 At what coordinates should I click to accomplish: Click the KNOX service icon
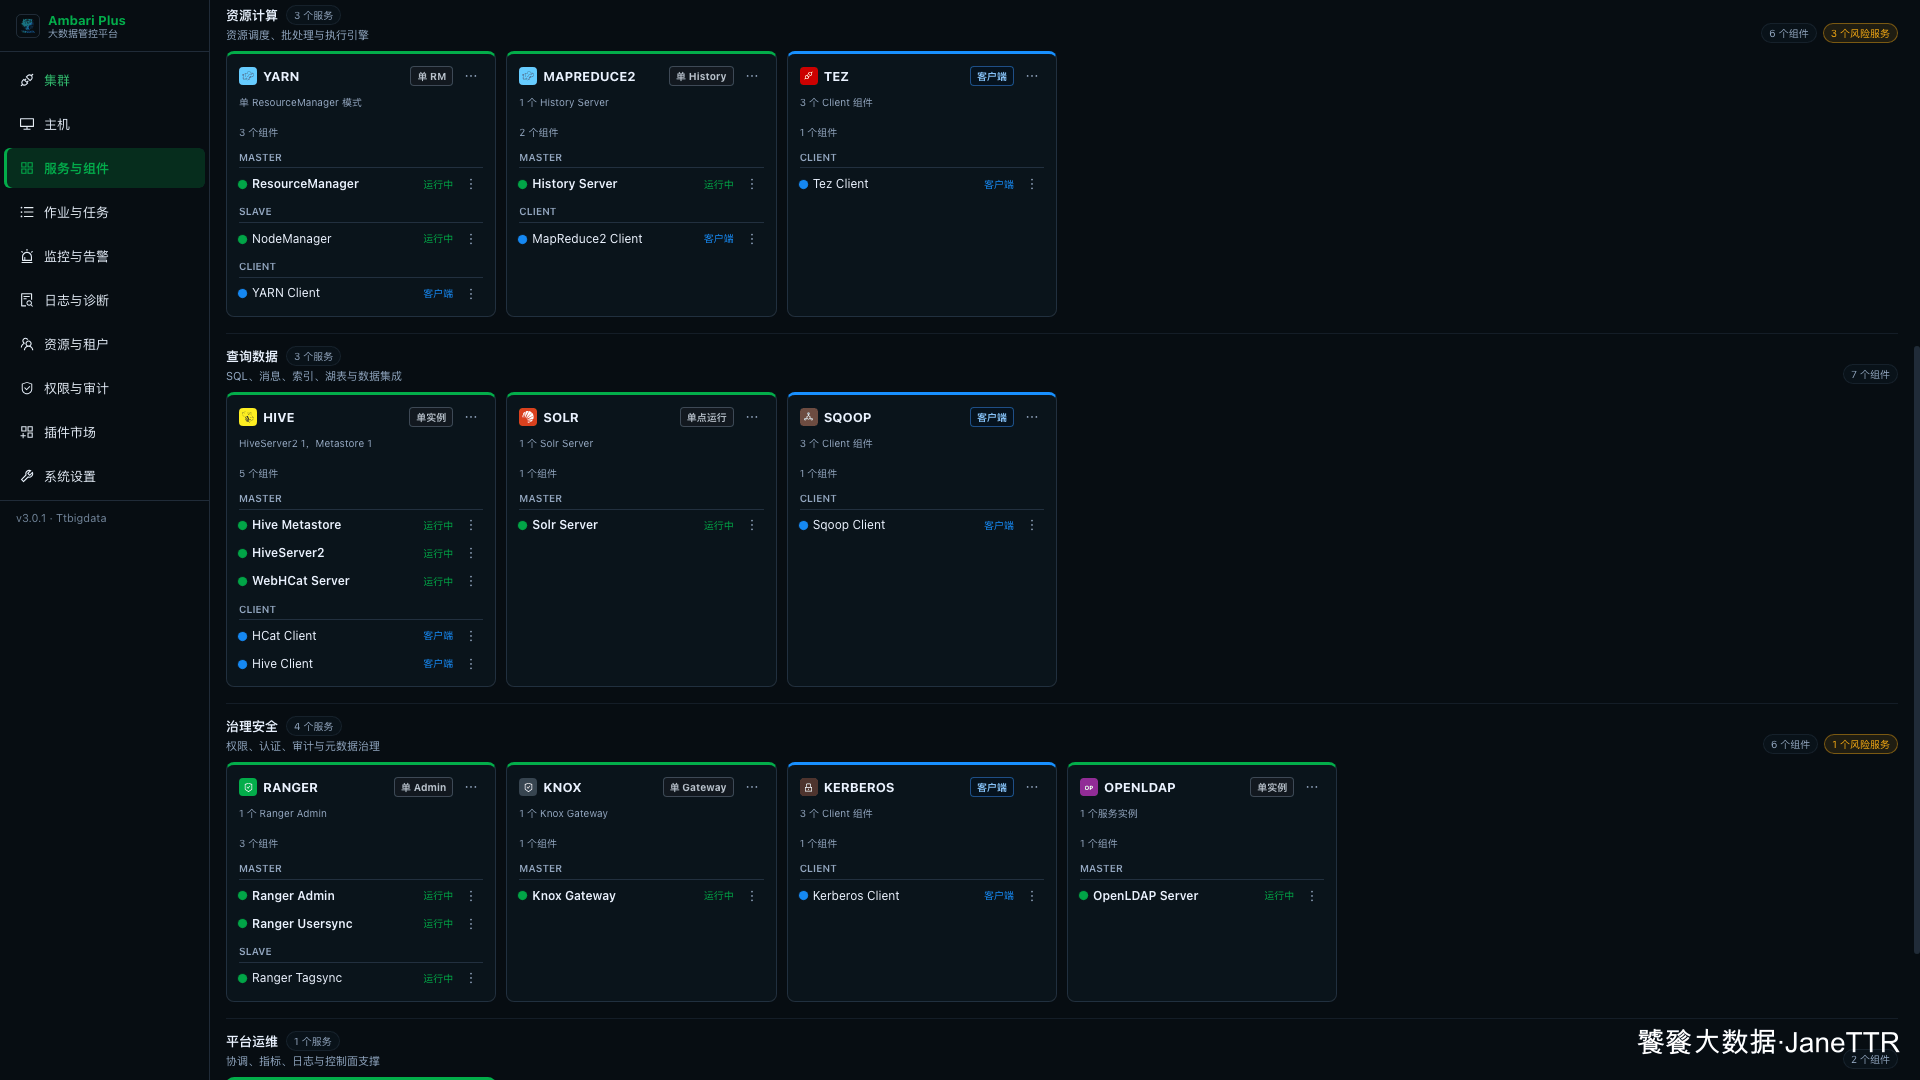coord(528,787)
